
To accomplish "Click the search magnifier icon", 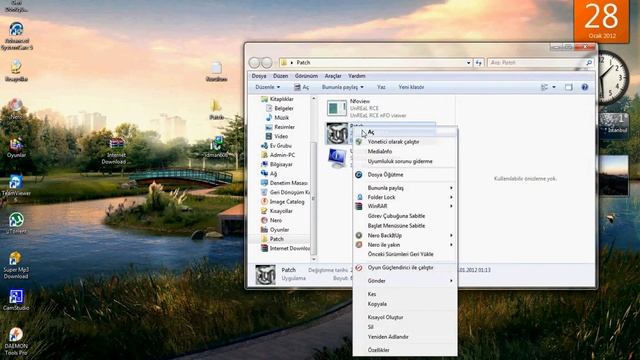I will click(589, 62).
